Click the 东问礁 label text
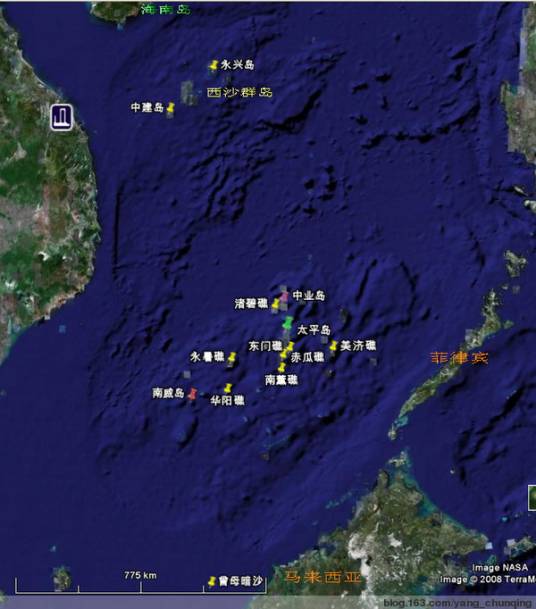536x609 pixels. pos(266,346)
